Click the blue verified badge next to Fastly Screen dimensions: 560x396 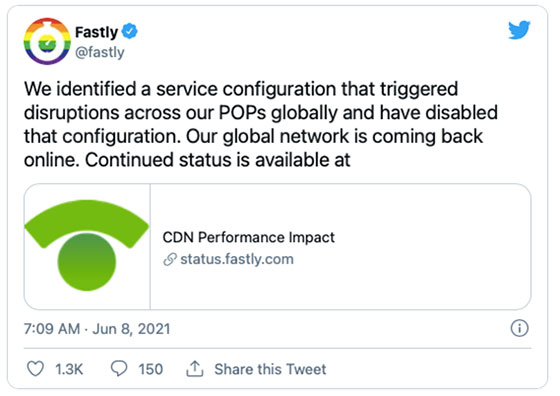[x=130, y=31]
